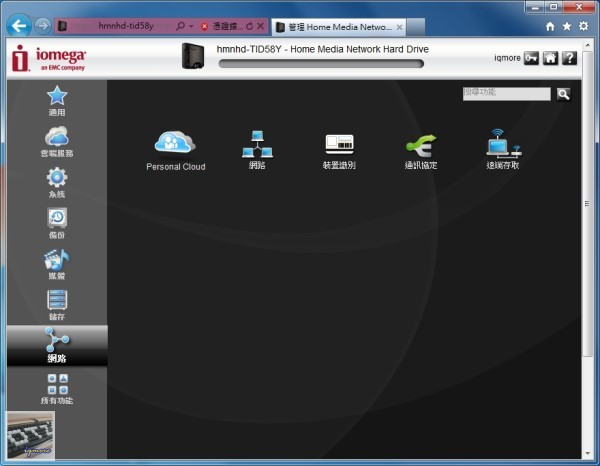Screen dimensions: 600x466
Task: Go back with the browser back arrow
Action: coord(18,26)
